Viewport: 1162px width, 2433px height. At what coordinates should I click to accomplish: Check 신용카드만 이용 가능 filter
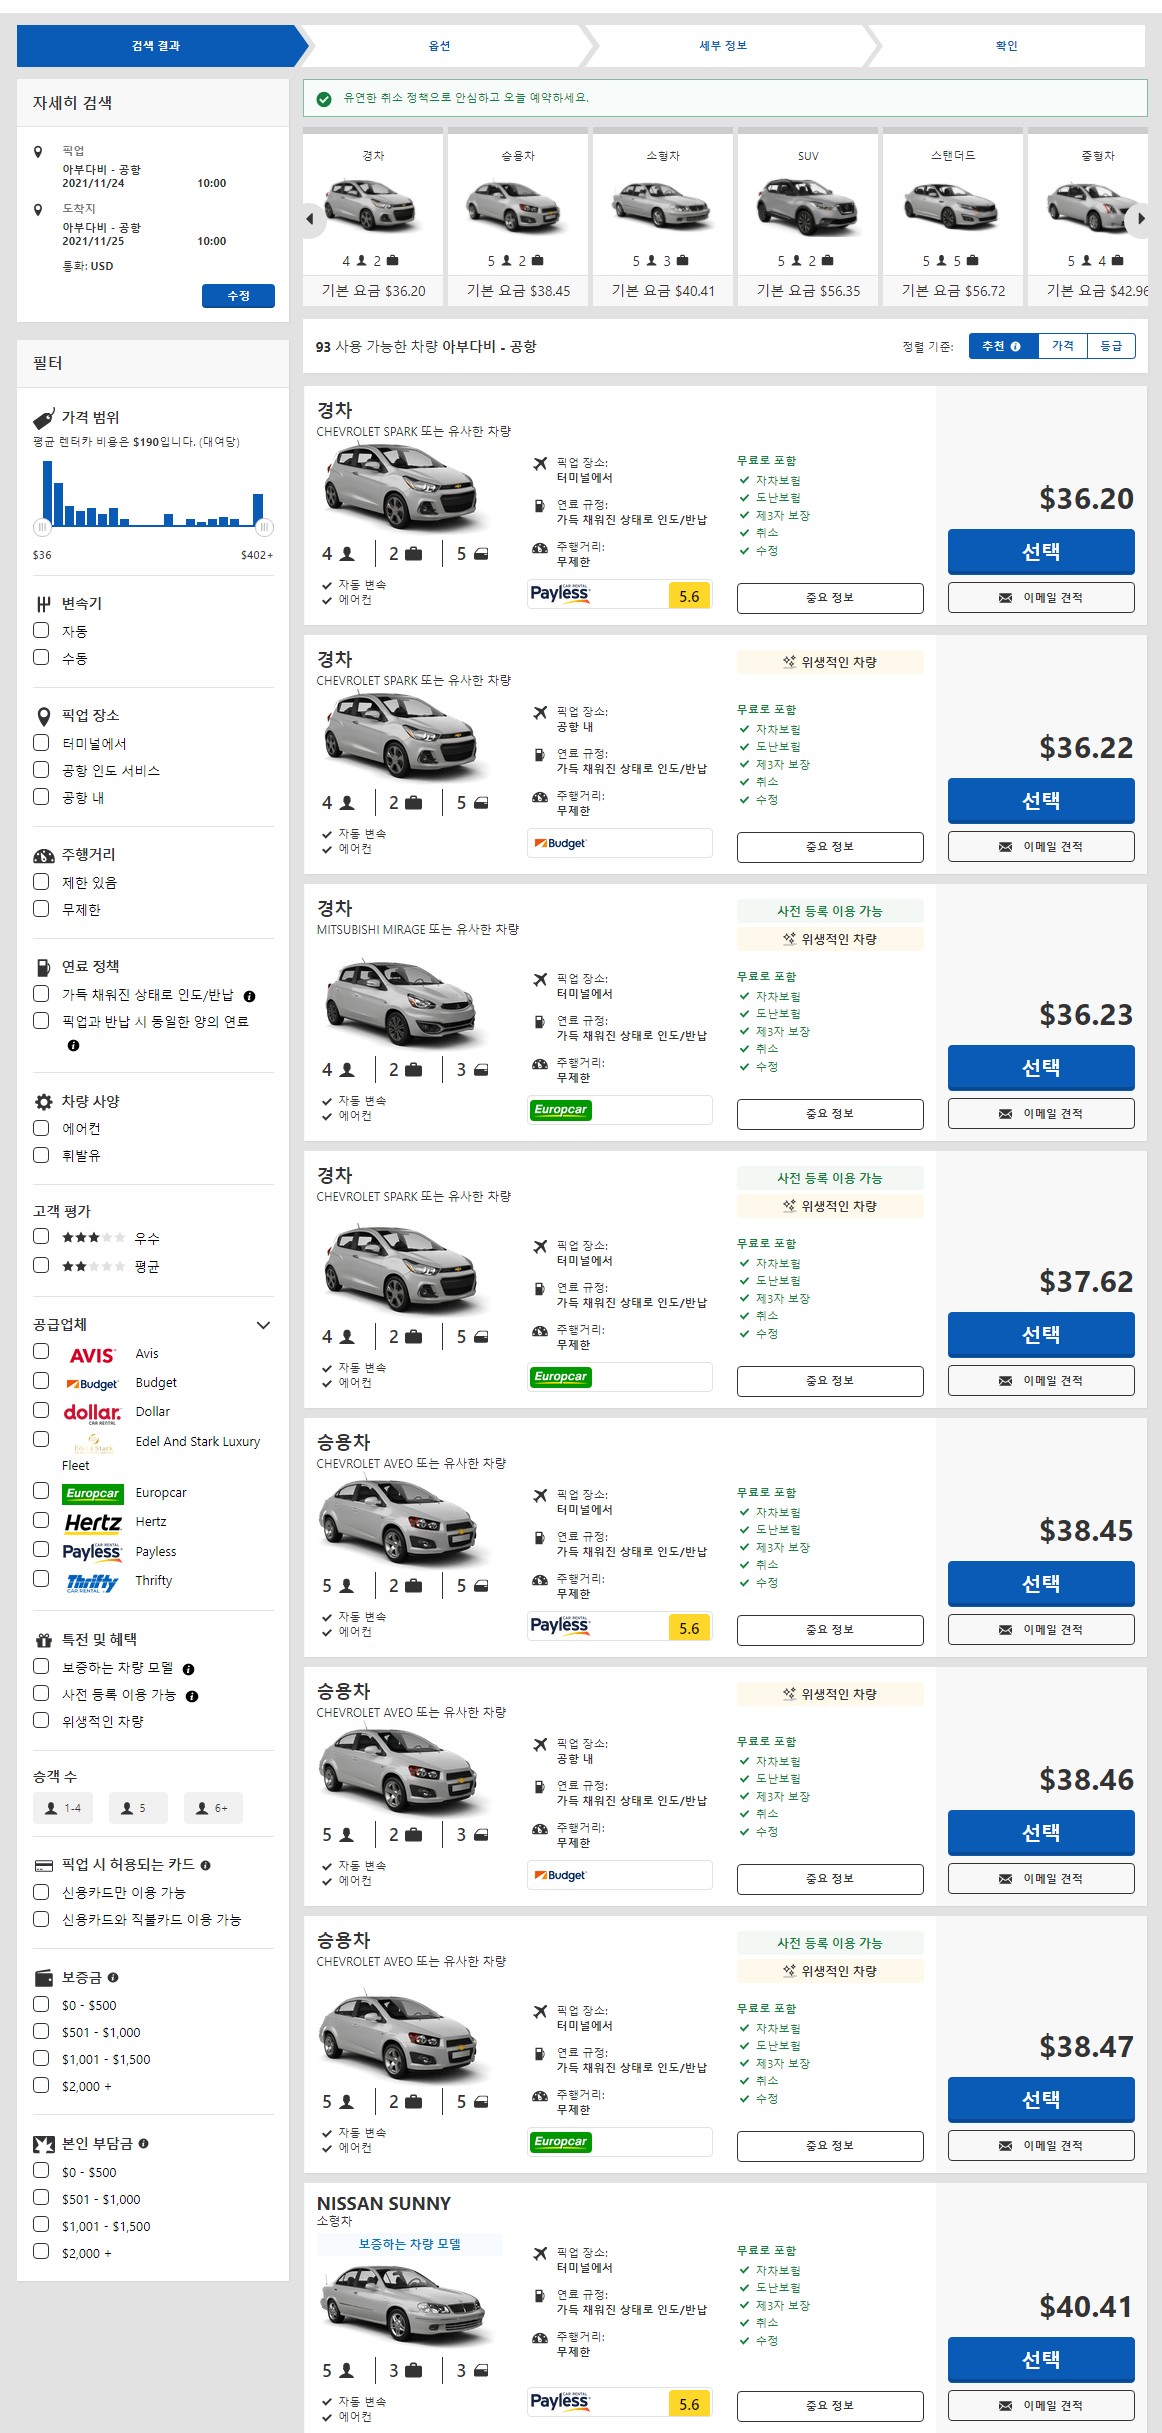point(41,1892)
